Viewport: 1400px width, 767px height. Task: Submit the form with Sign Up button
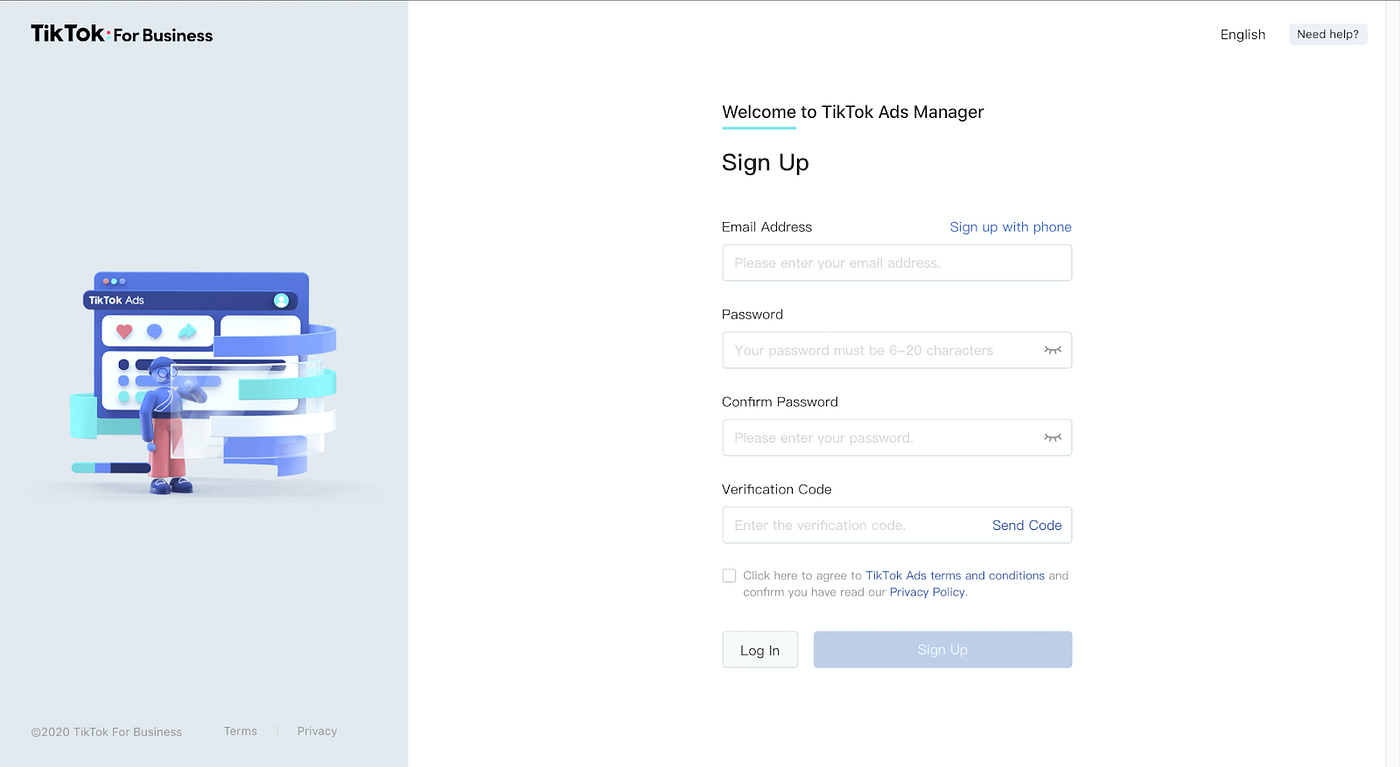[943, 650]
